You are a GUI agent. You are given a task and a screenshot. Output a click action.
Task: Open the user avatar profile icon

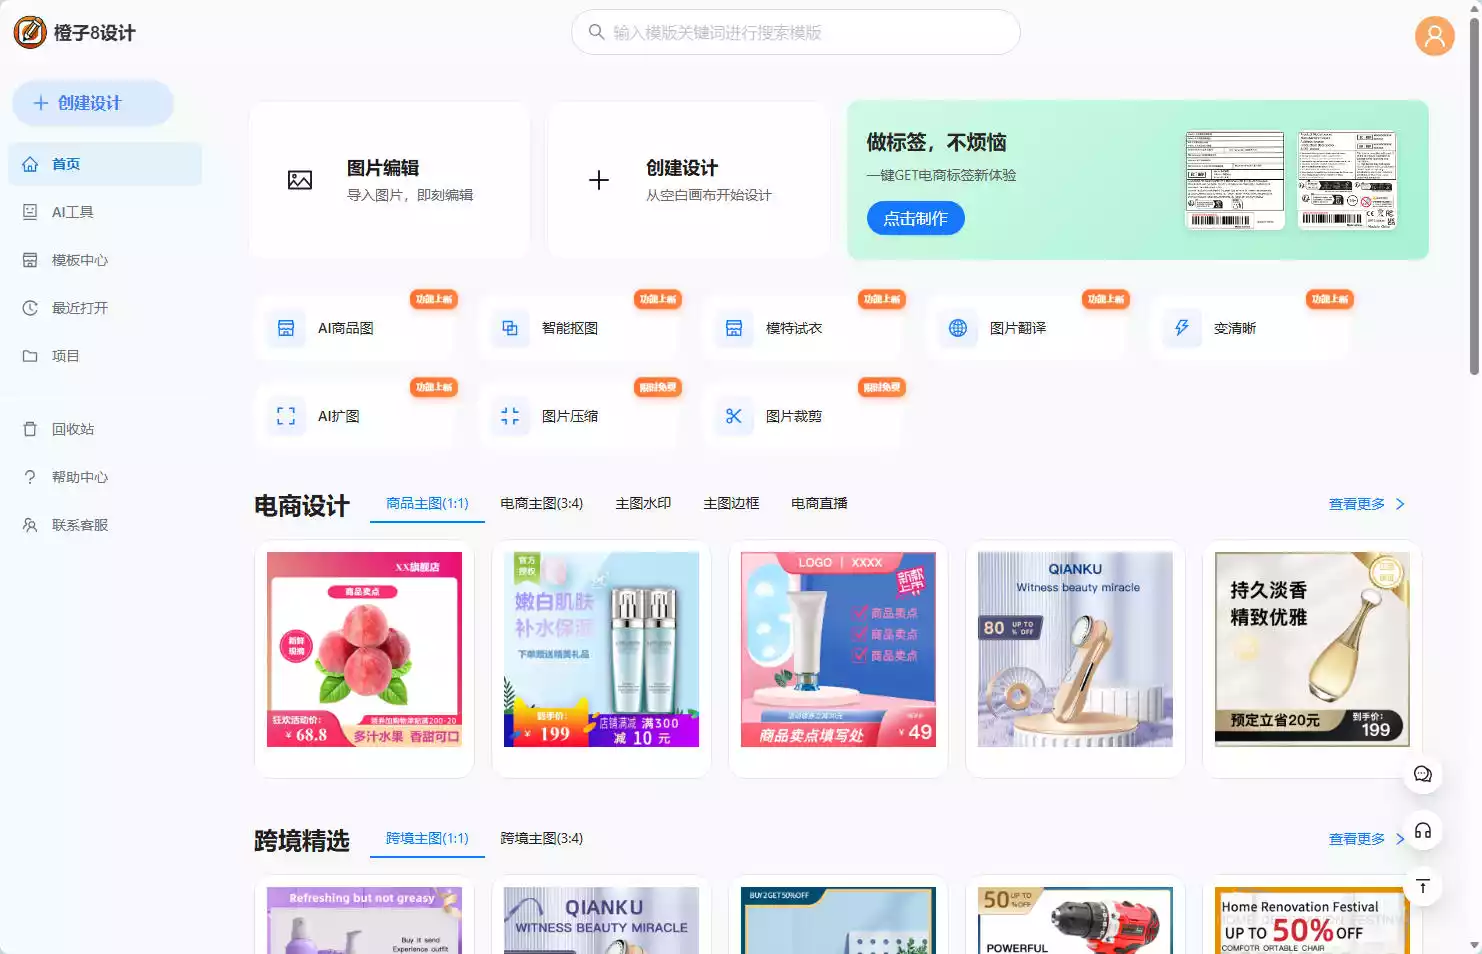(x=1434, y=36)
